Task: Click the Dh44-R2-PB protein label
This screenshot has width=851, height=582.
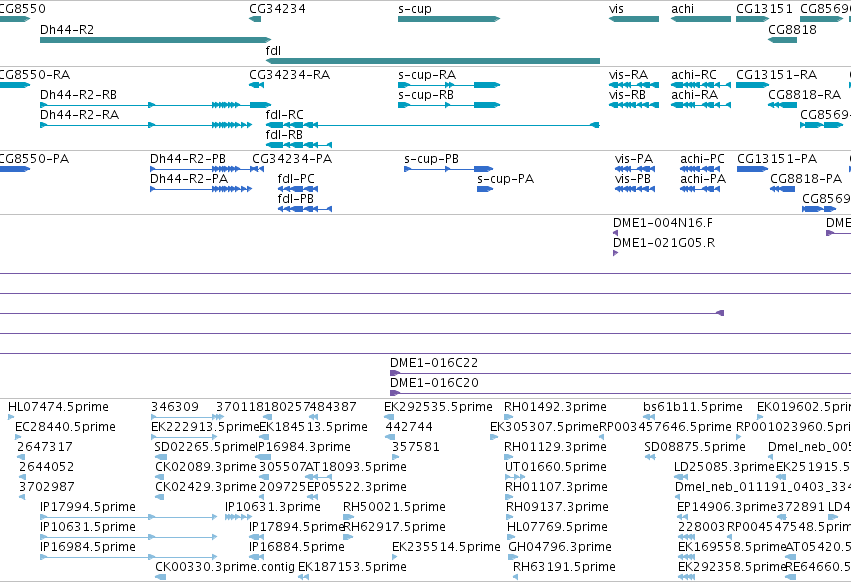Action: (188, 159)
